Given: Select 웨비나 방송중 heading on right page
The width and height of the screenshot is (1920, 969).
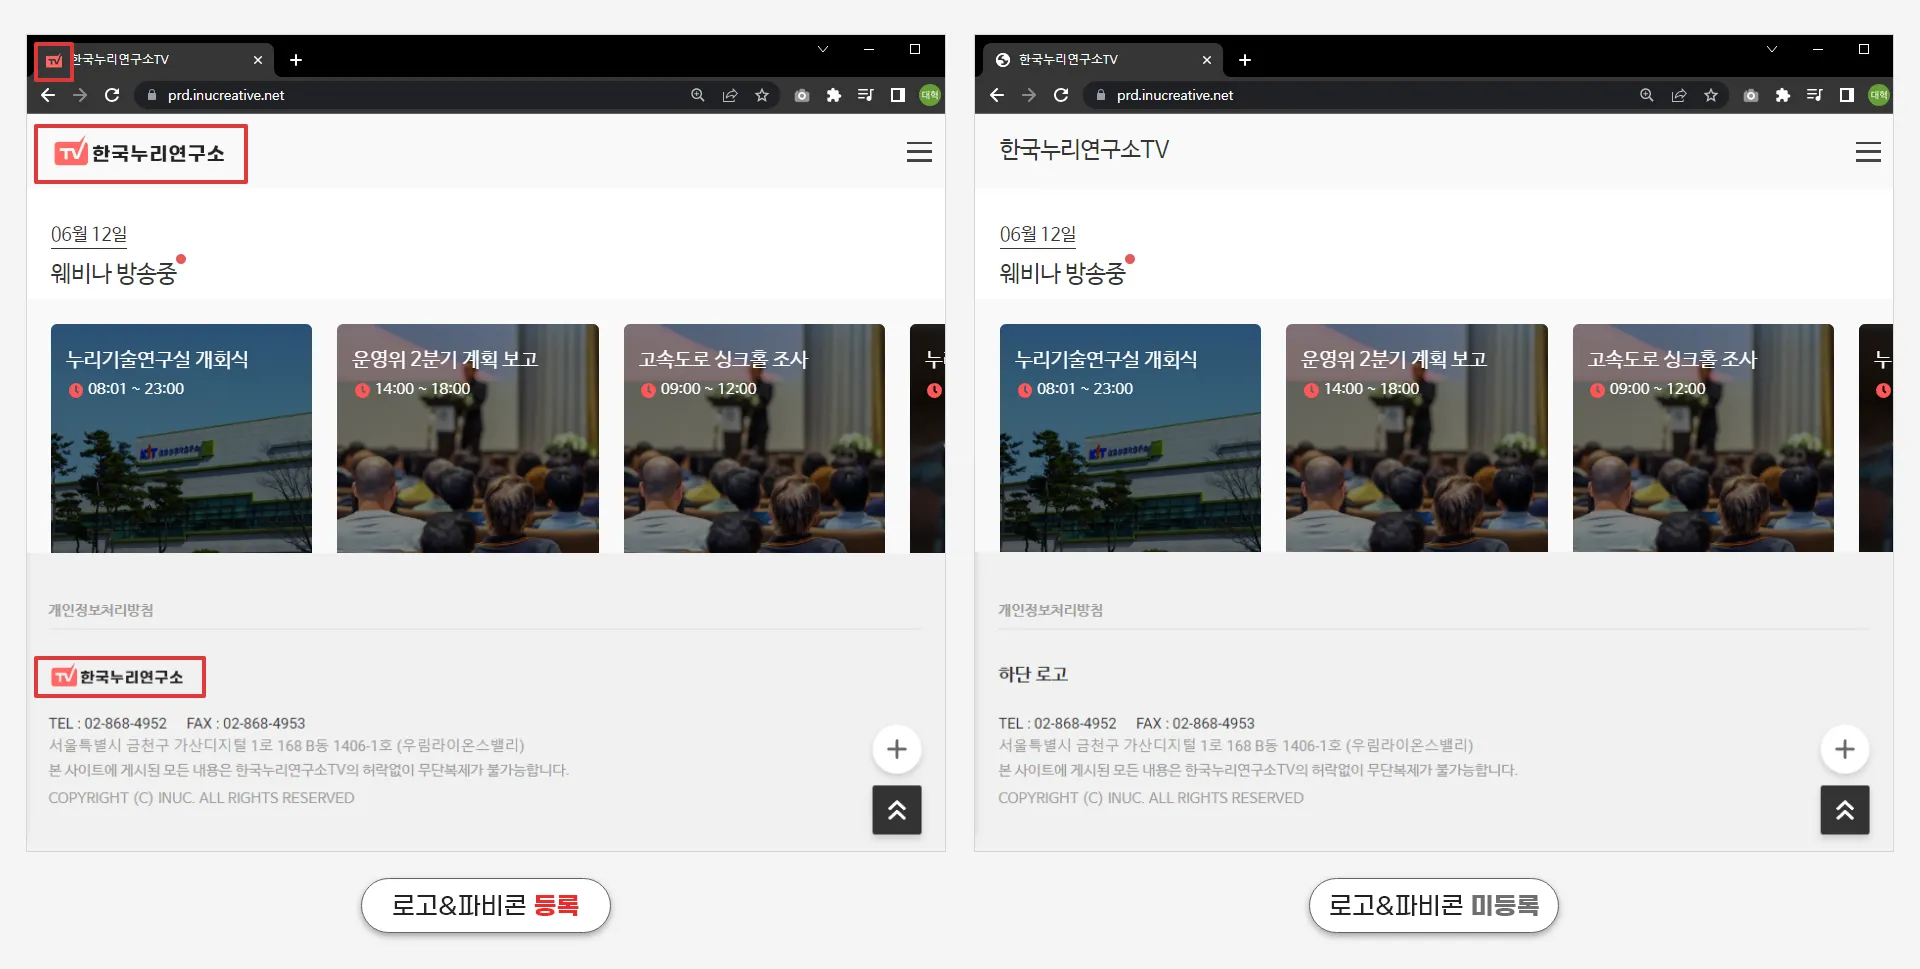Looking at the screenshot, I should pyautogui.click(x=1063, y=273).
